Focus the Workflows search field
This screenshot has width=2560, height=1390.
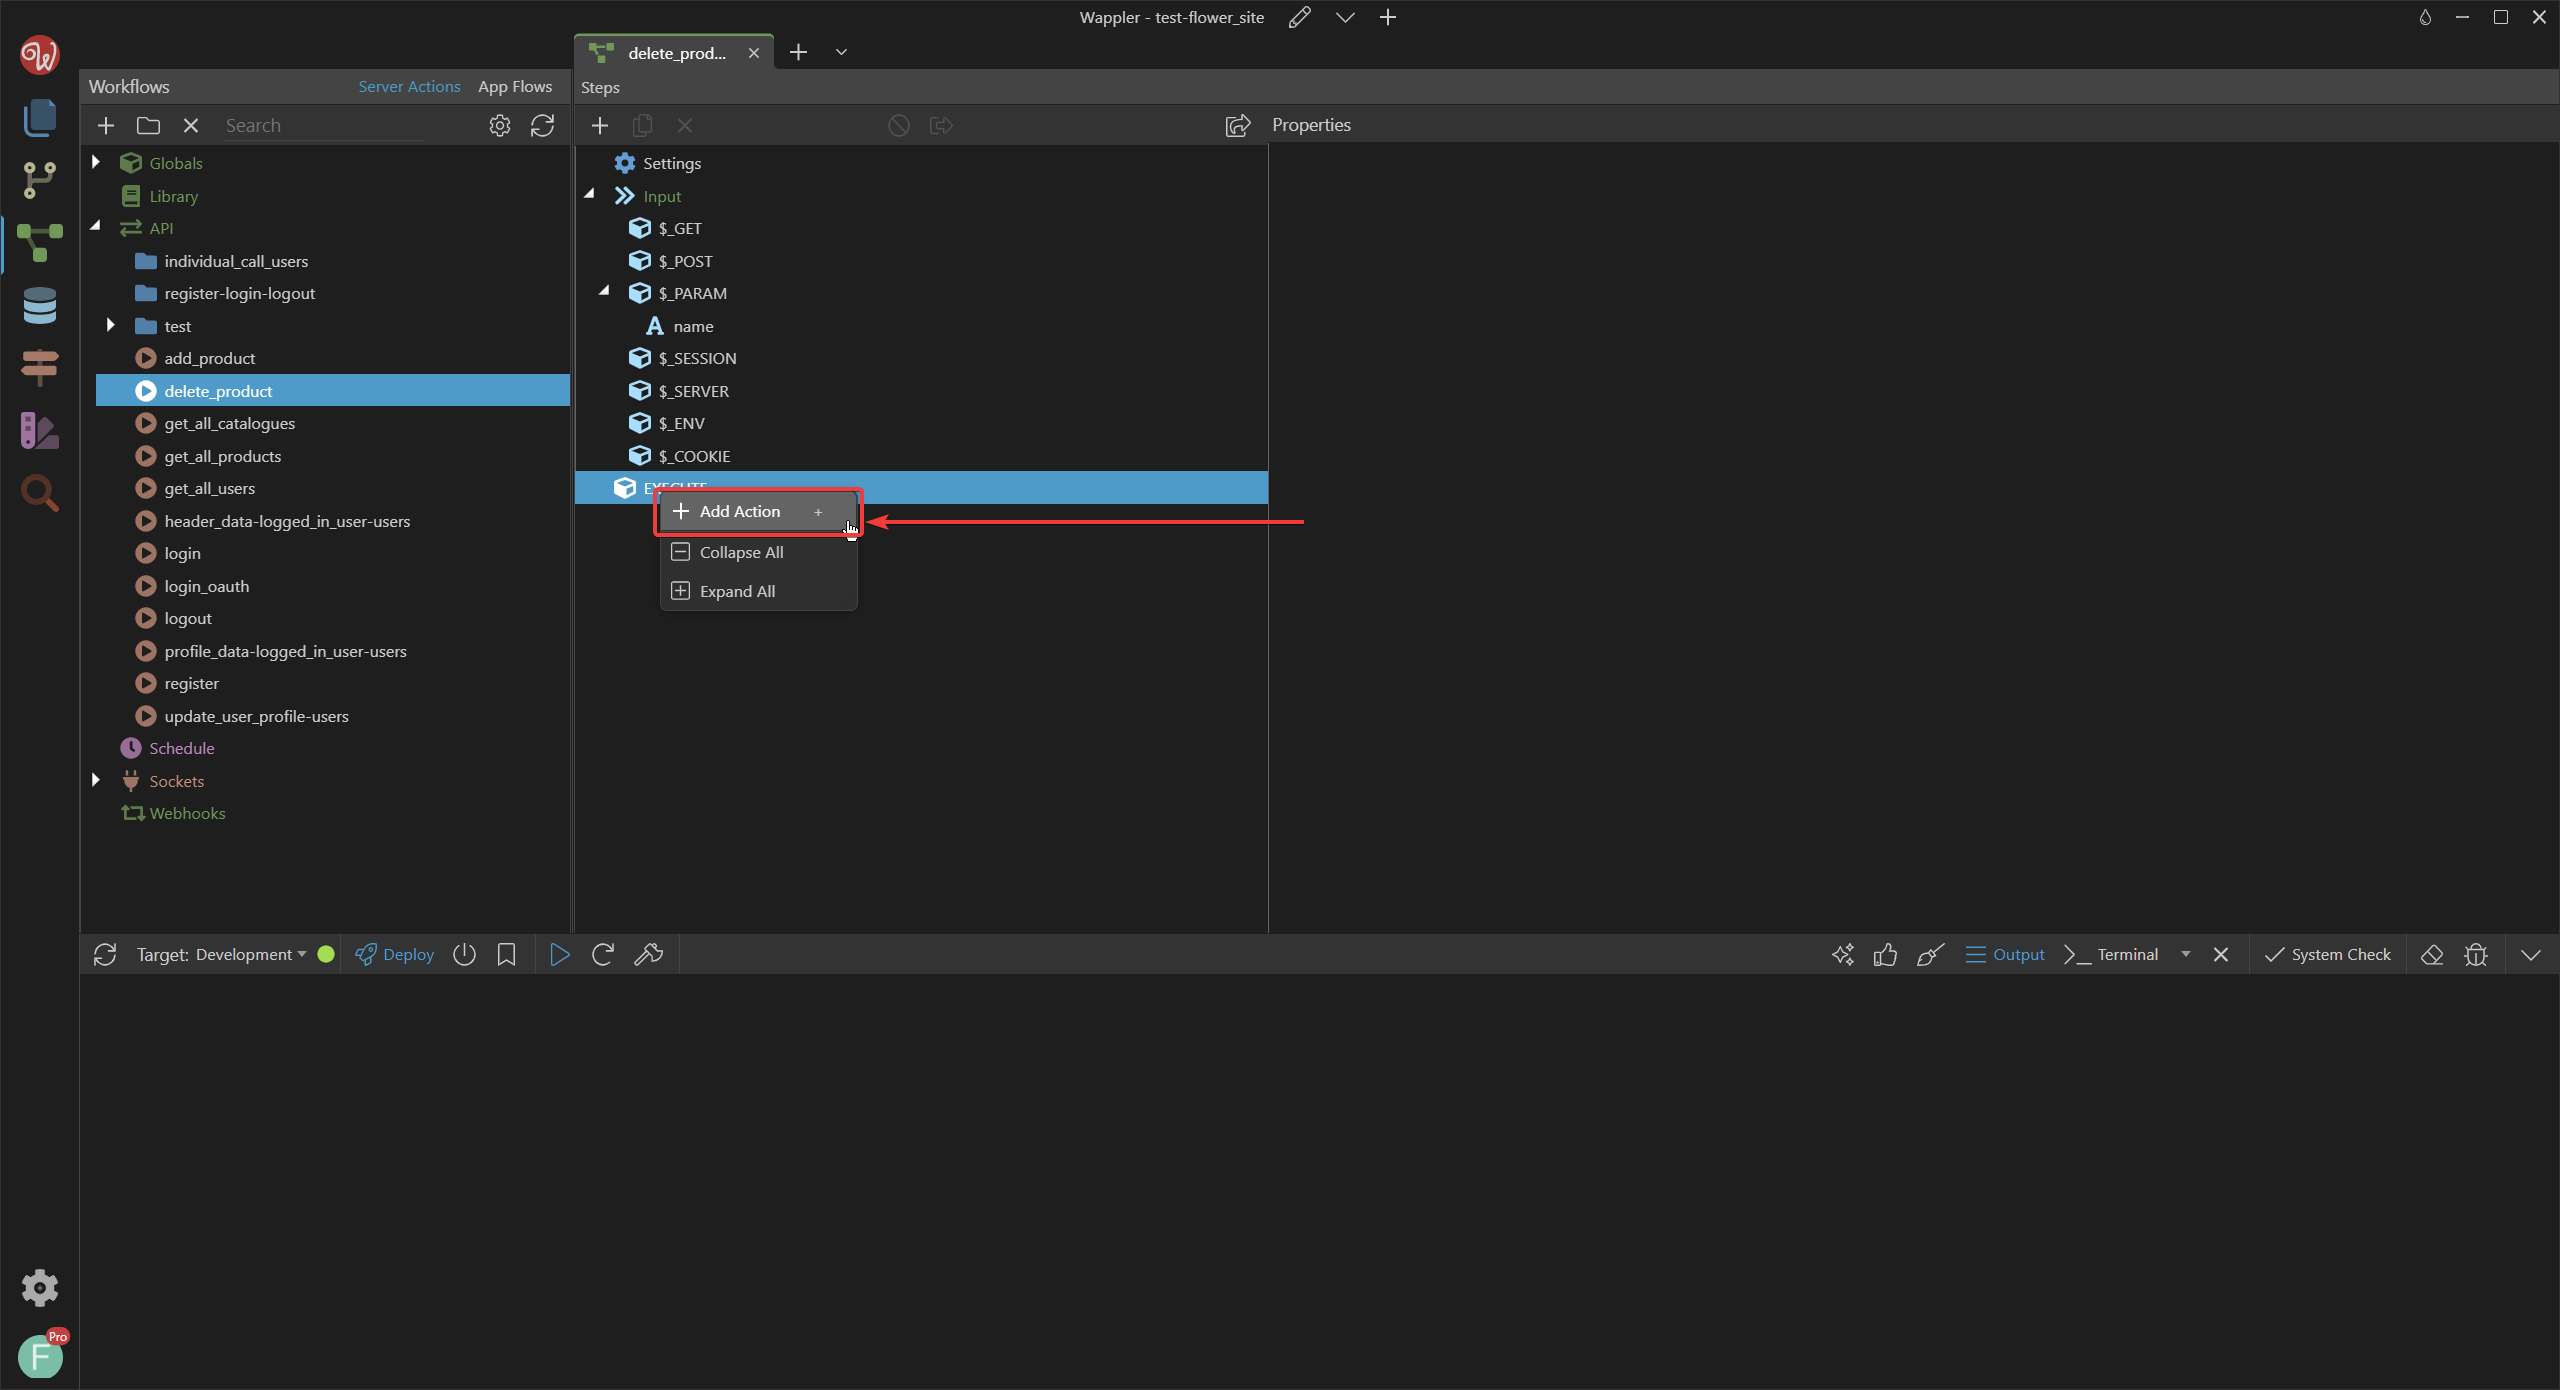[x=323, y=126]
